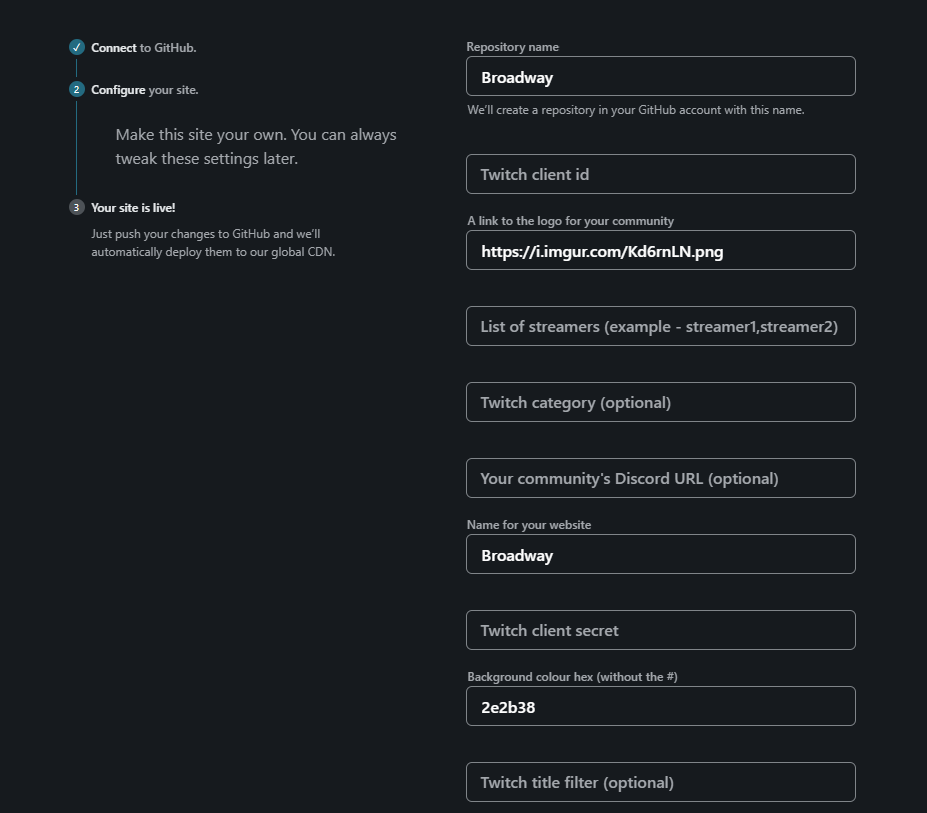Select the background colour hex field
This screenshot has height=813, width=927.
click(660, 706)
